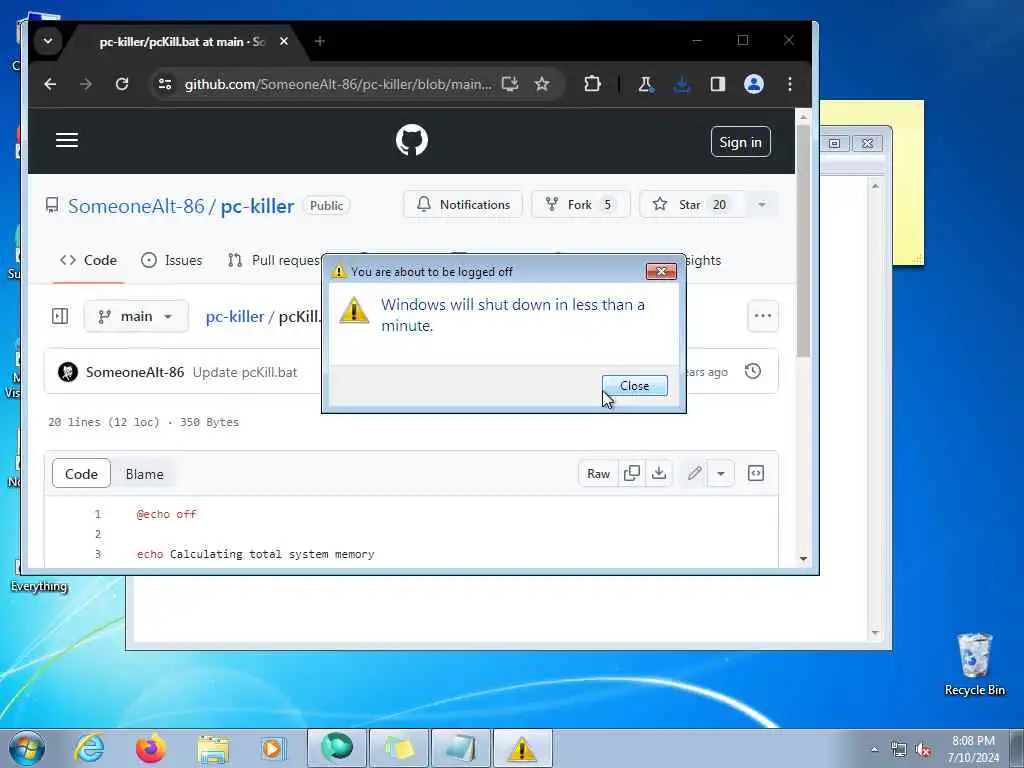Image resolution: width=1024 pixels, height=768 pixels.
Task: View file history via clock icon
Action: click(753, 371)
